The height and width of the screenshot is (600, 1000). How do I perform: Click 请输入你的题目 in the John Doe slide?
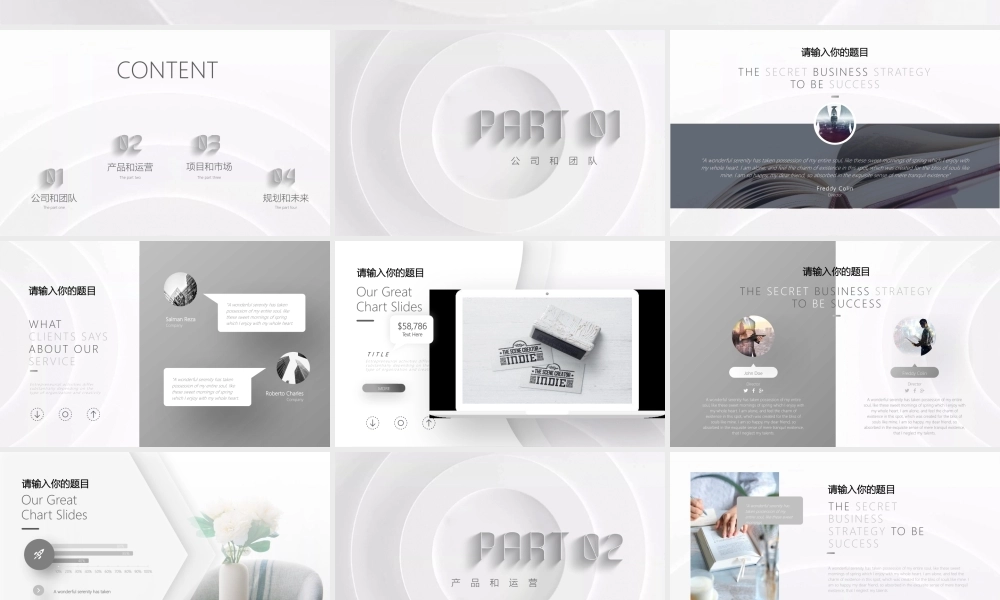point(836,272)
